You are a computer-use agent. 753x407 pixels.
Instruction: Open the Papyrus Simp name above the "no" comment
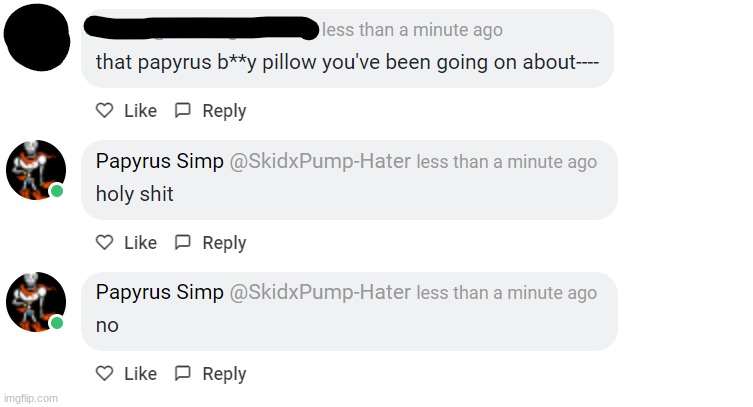159,293
